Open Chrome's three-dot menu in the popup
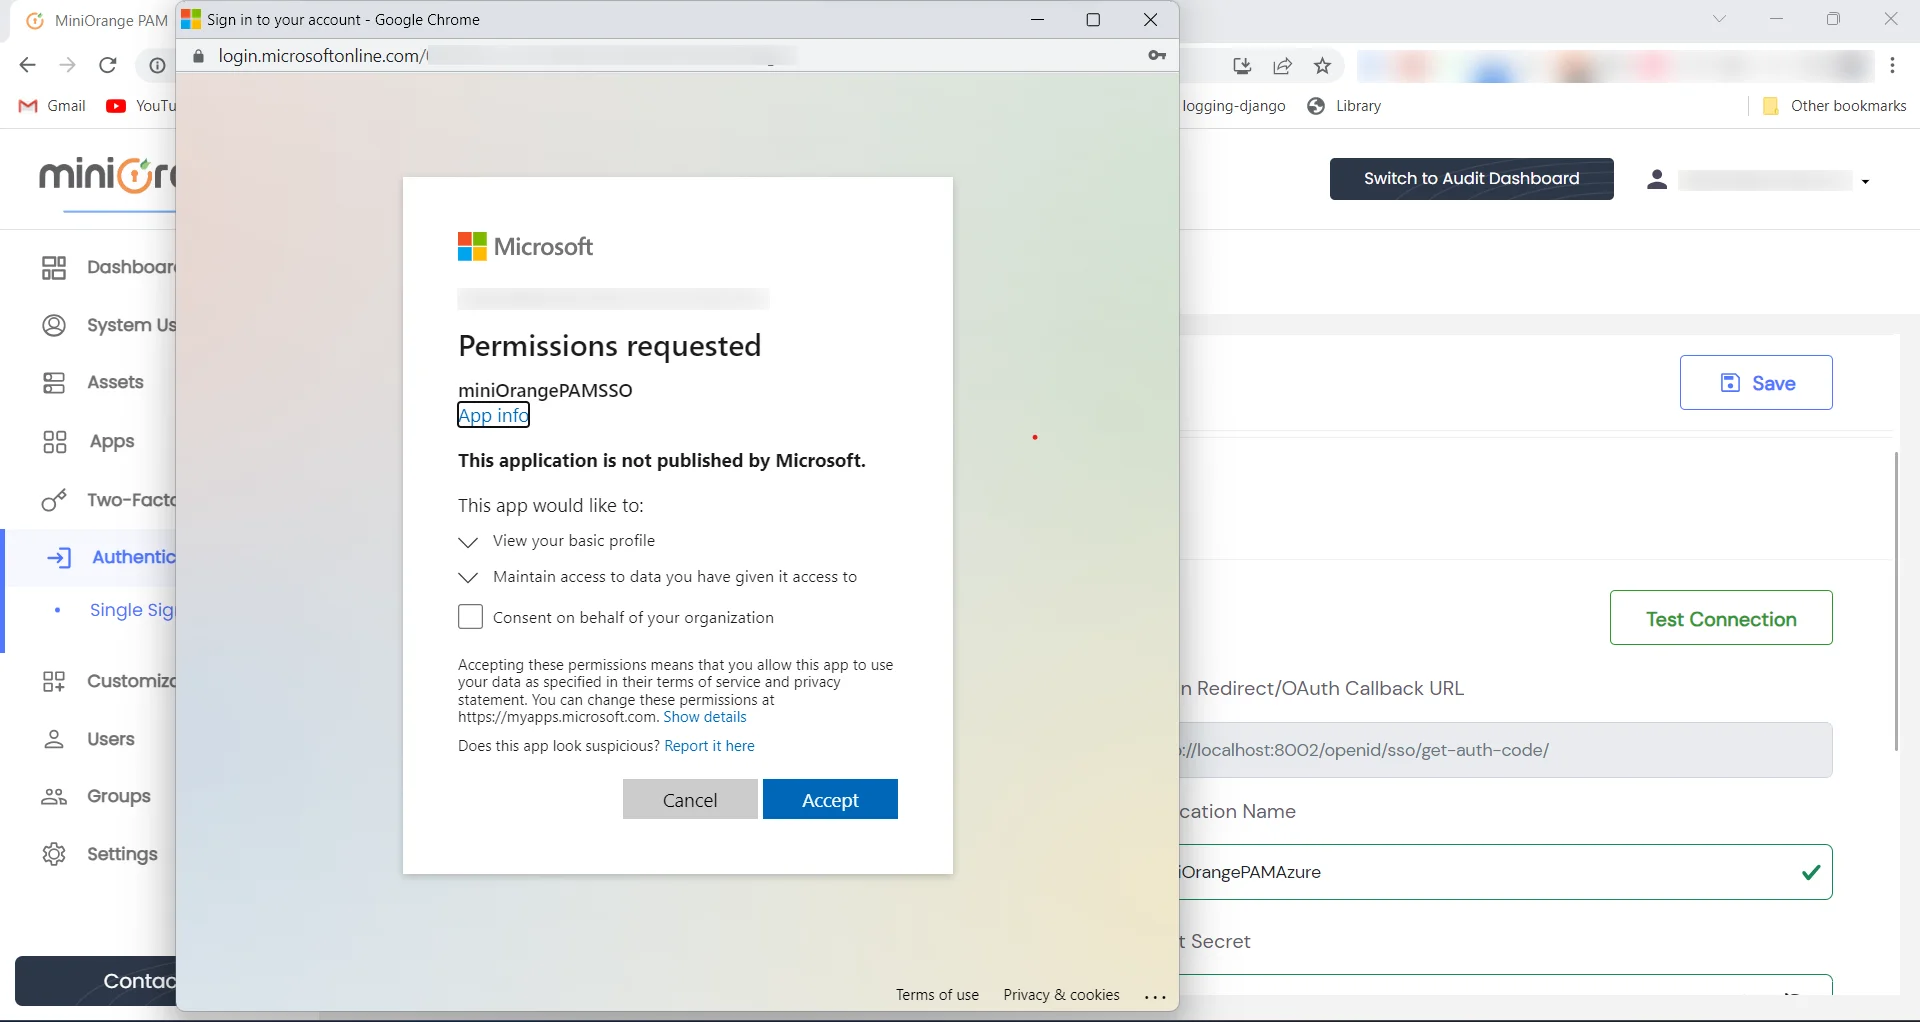Screen dimensions: 1920x1022 [x=1157, y=994]
